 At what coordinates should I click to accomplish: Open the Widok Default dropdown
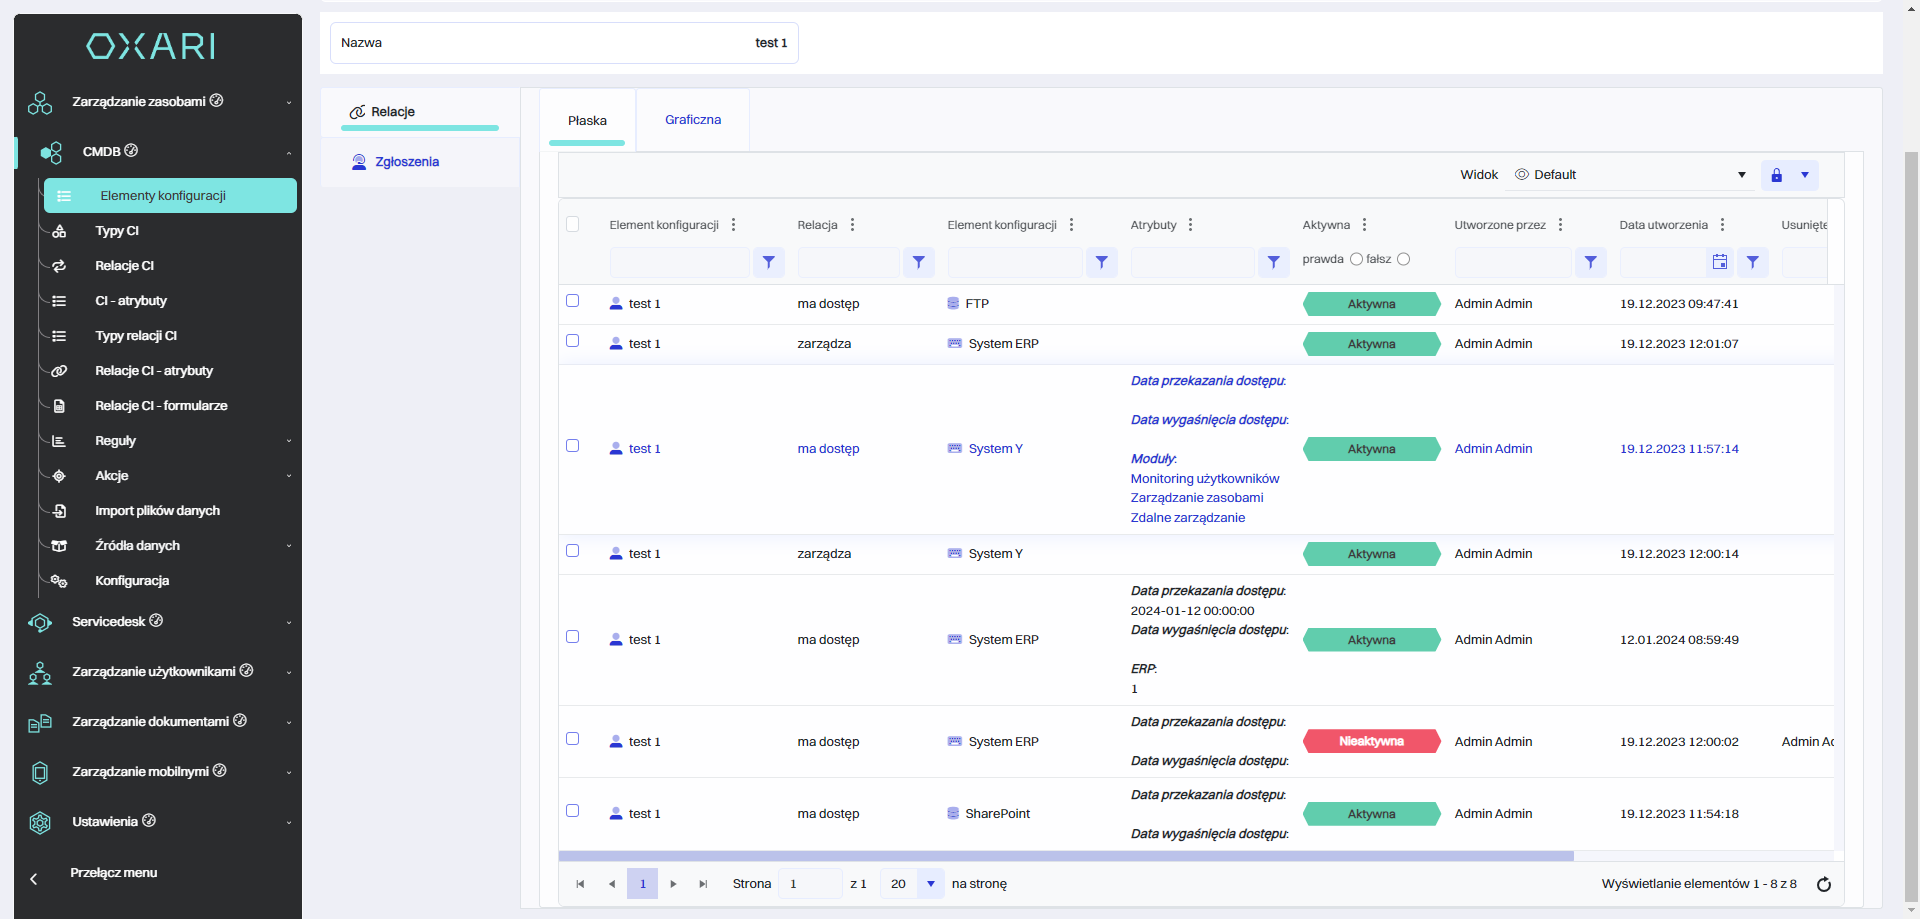pyautogui.click(x=1630, y=175)
